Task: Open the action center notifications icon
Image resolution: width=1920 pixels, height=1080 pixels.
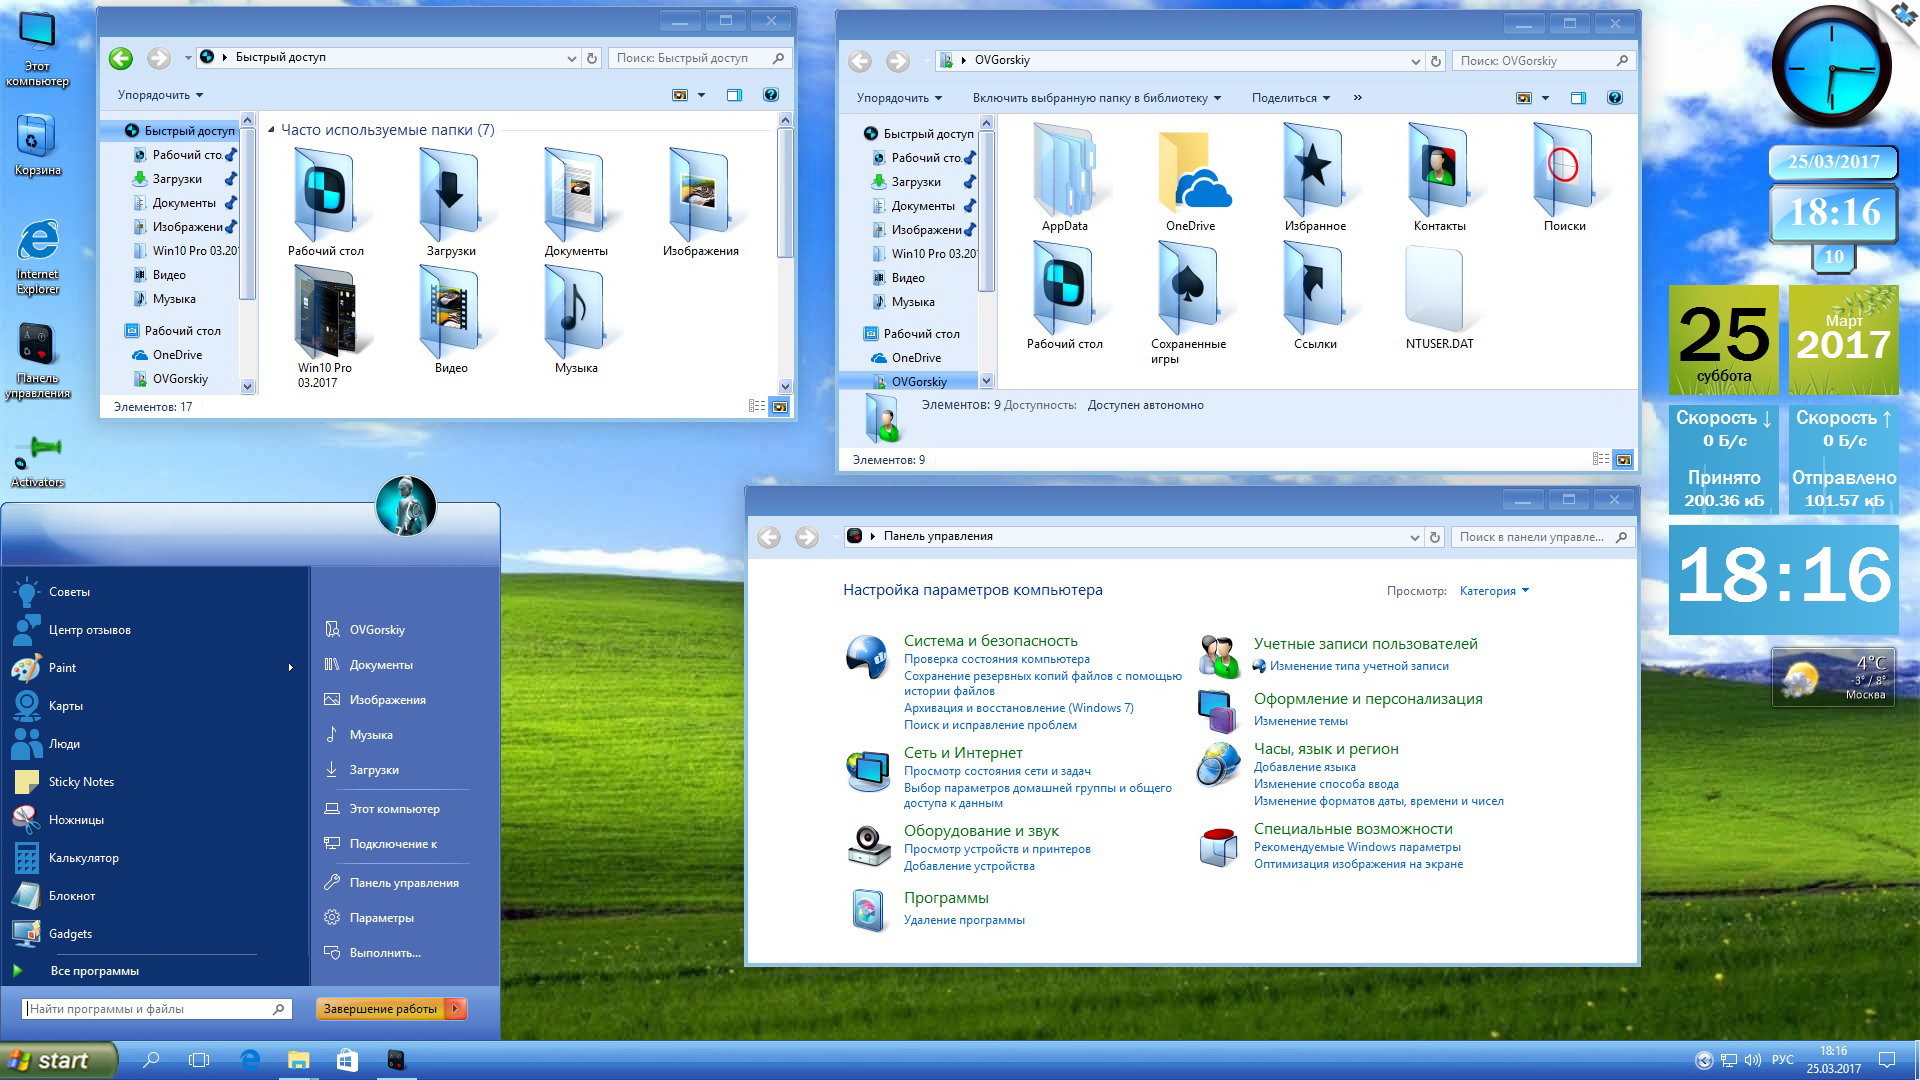Action: point(1886,1060)
